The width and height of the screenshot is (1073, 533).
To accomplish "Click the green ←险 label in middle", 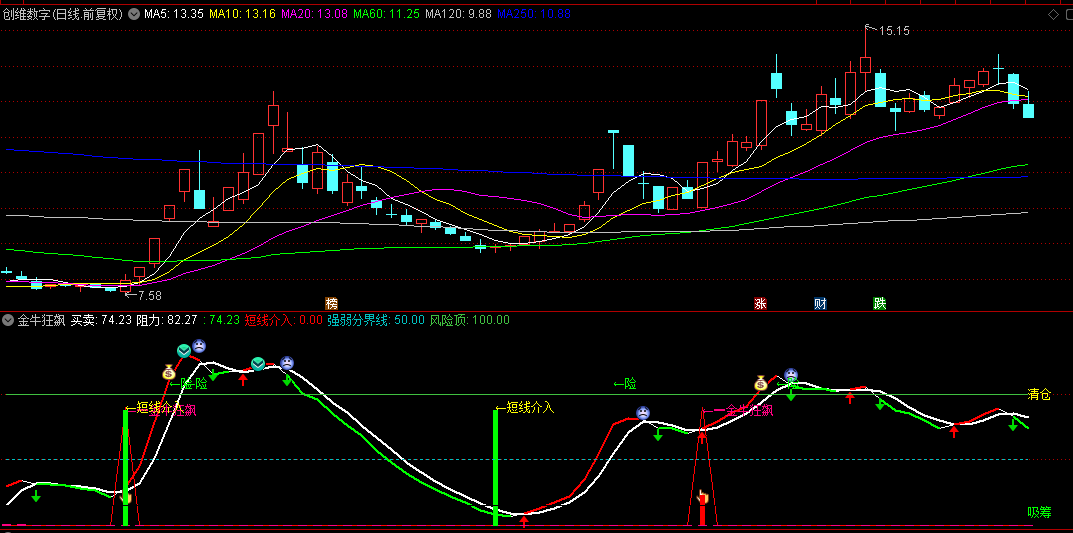I will click(x=625, y=385).
